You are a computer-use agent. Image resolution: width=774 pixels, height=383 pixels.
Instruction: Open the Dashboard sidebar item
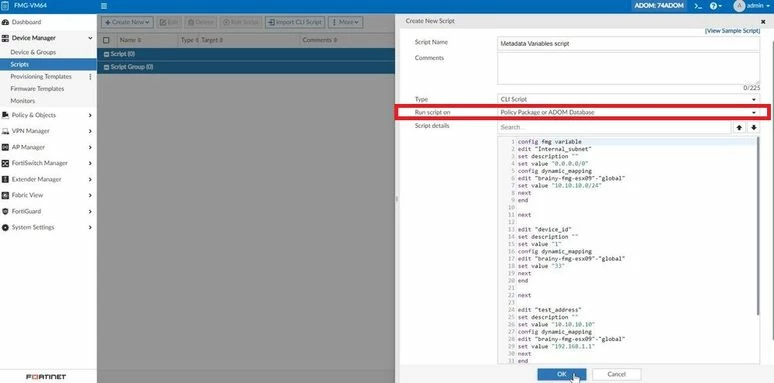click(26, 22)
